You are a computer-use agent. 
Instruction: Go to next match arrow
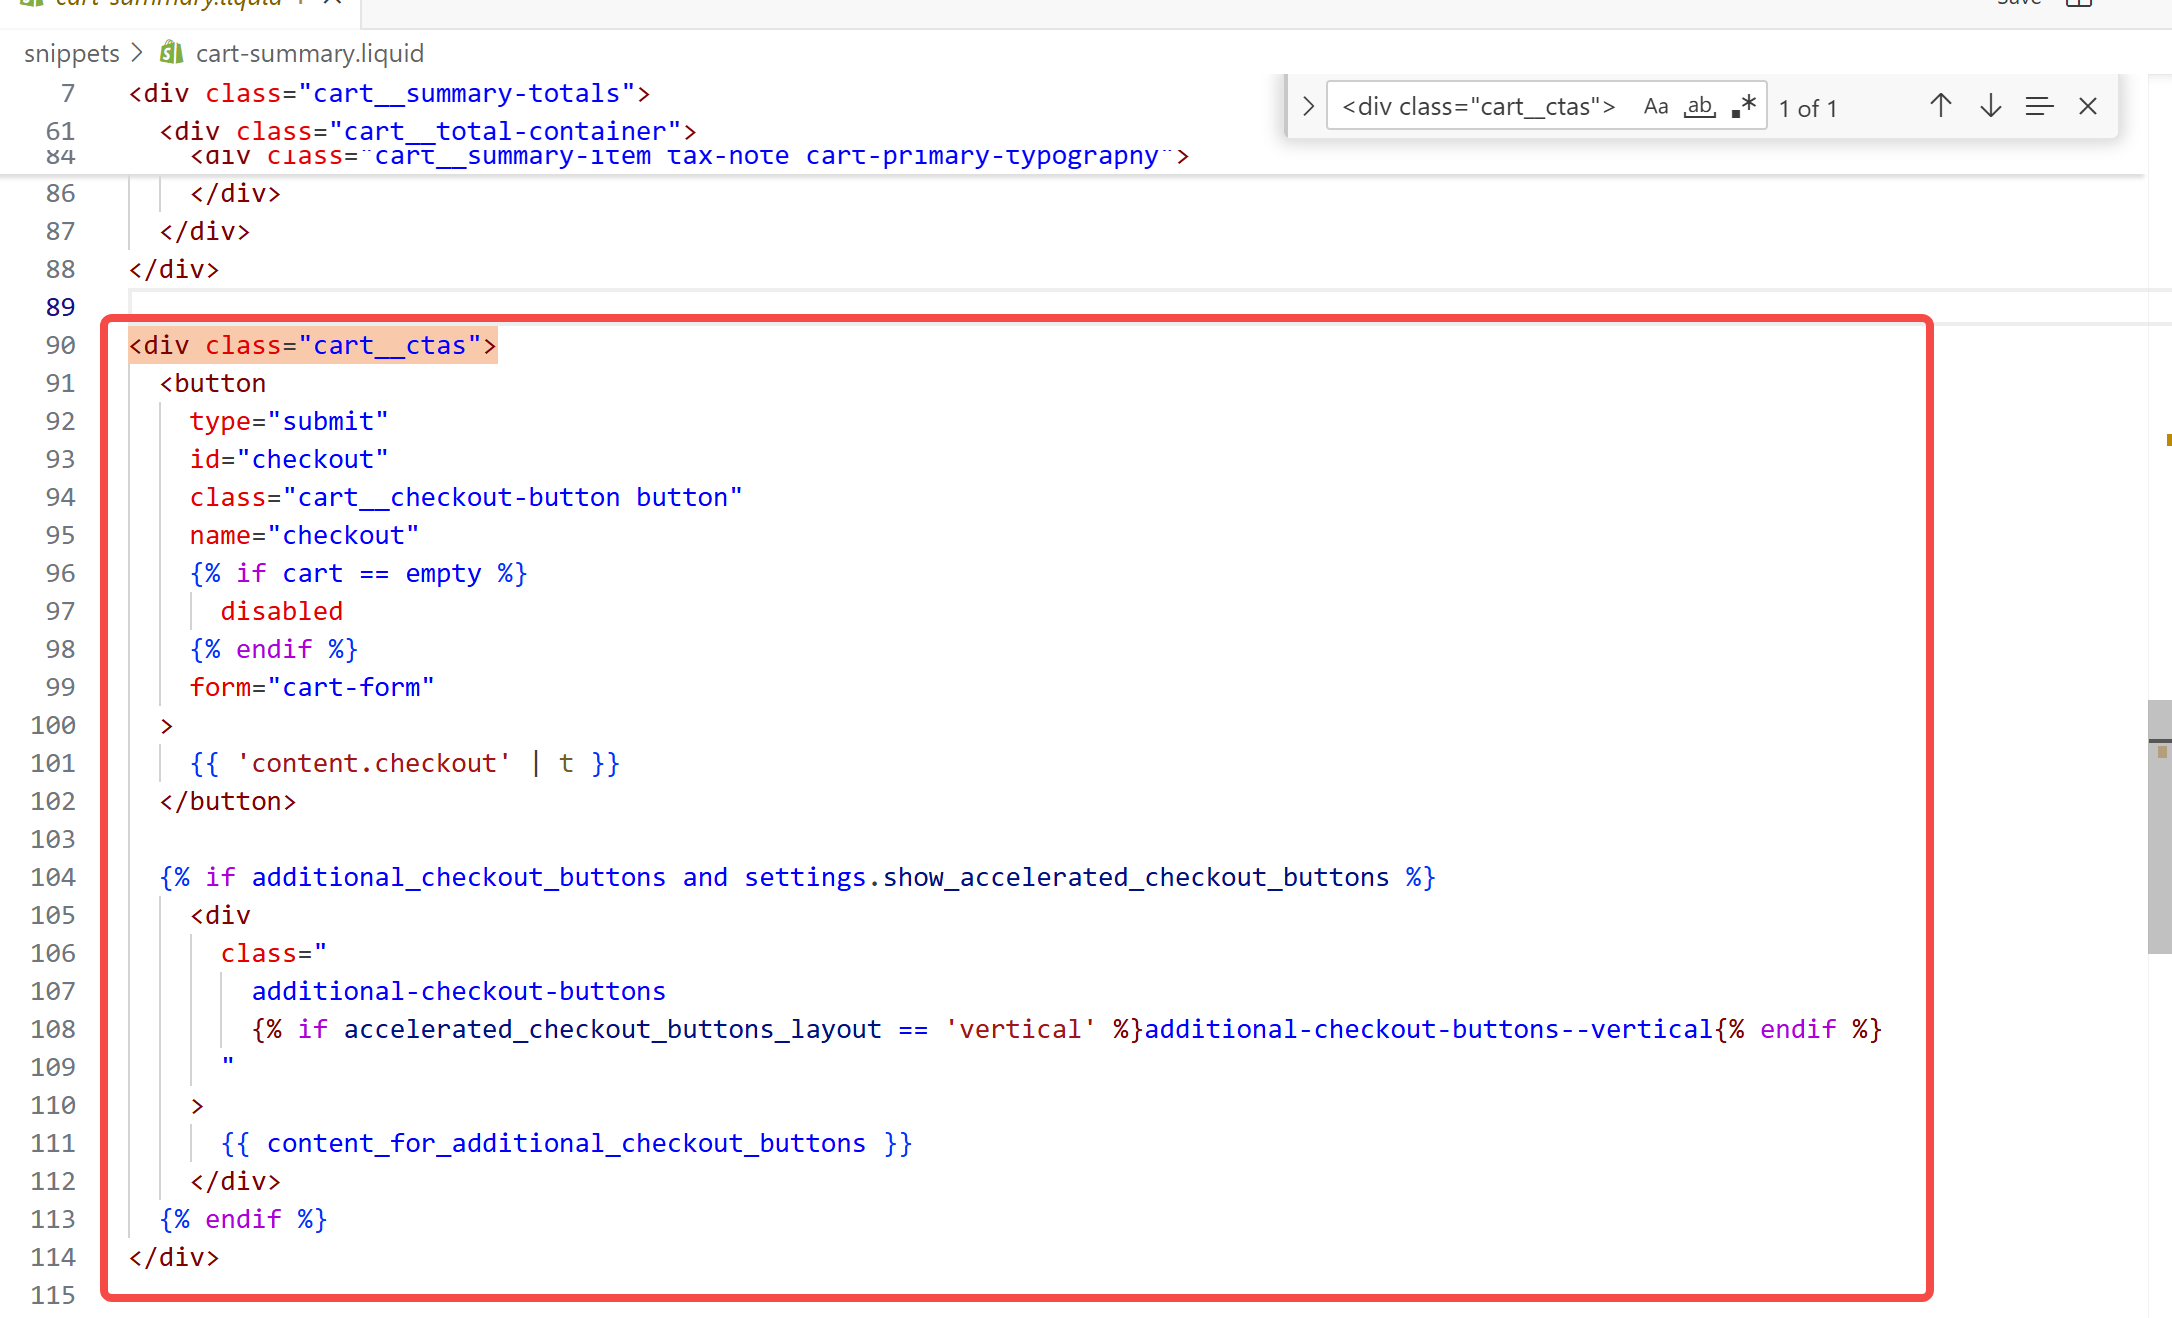point(1990,106)
